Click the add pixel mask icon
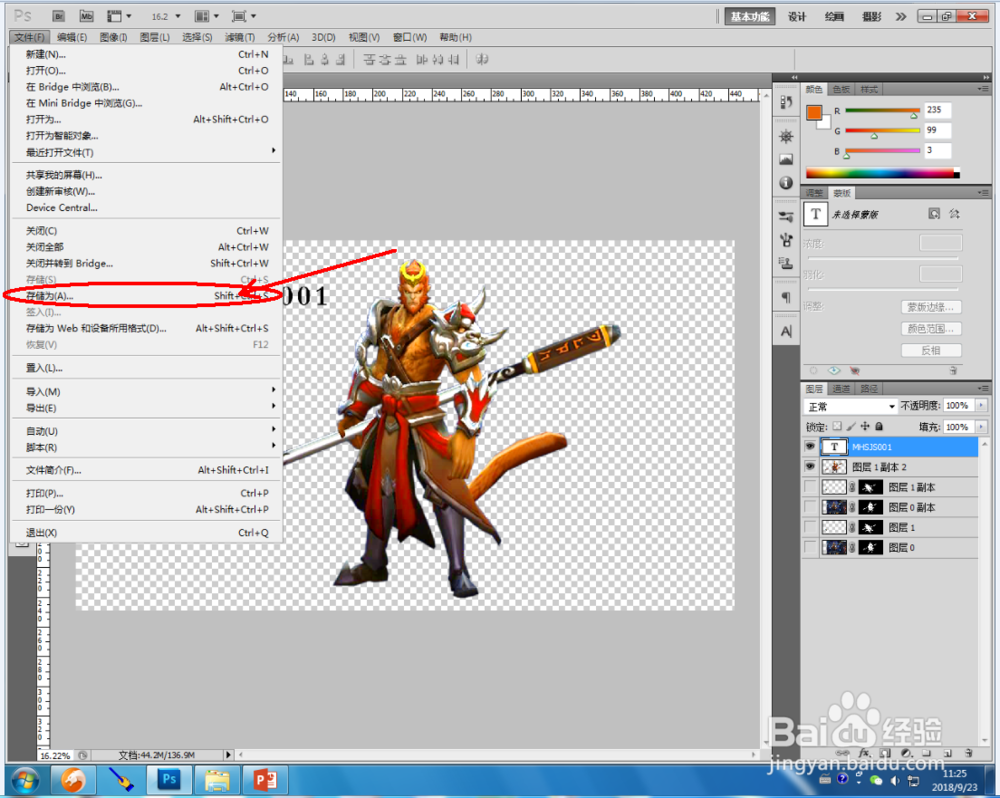1000x798 pixels. point(934,214)
